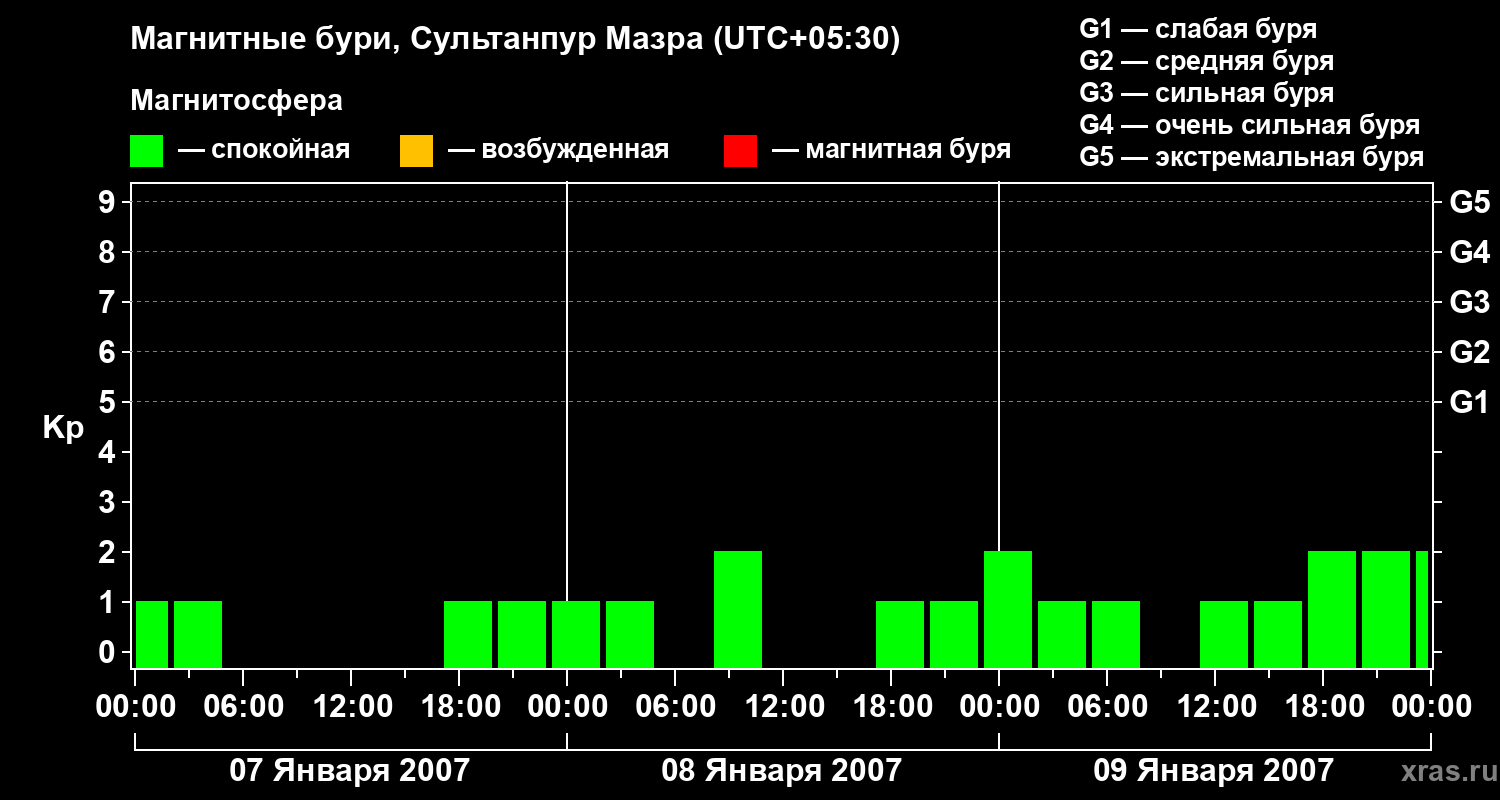Click the "06:00" time label for 09 Января

(x=1107, y=706)
